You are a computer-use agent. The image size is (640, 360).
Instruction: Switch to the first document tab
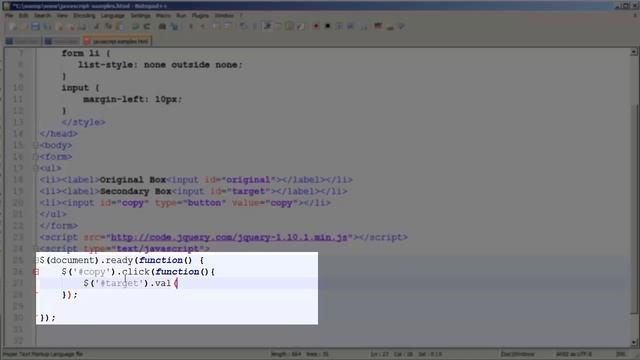click(x=23, y=41)
